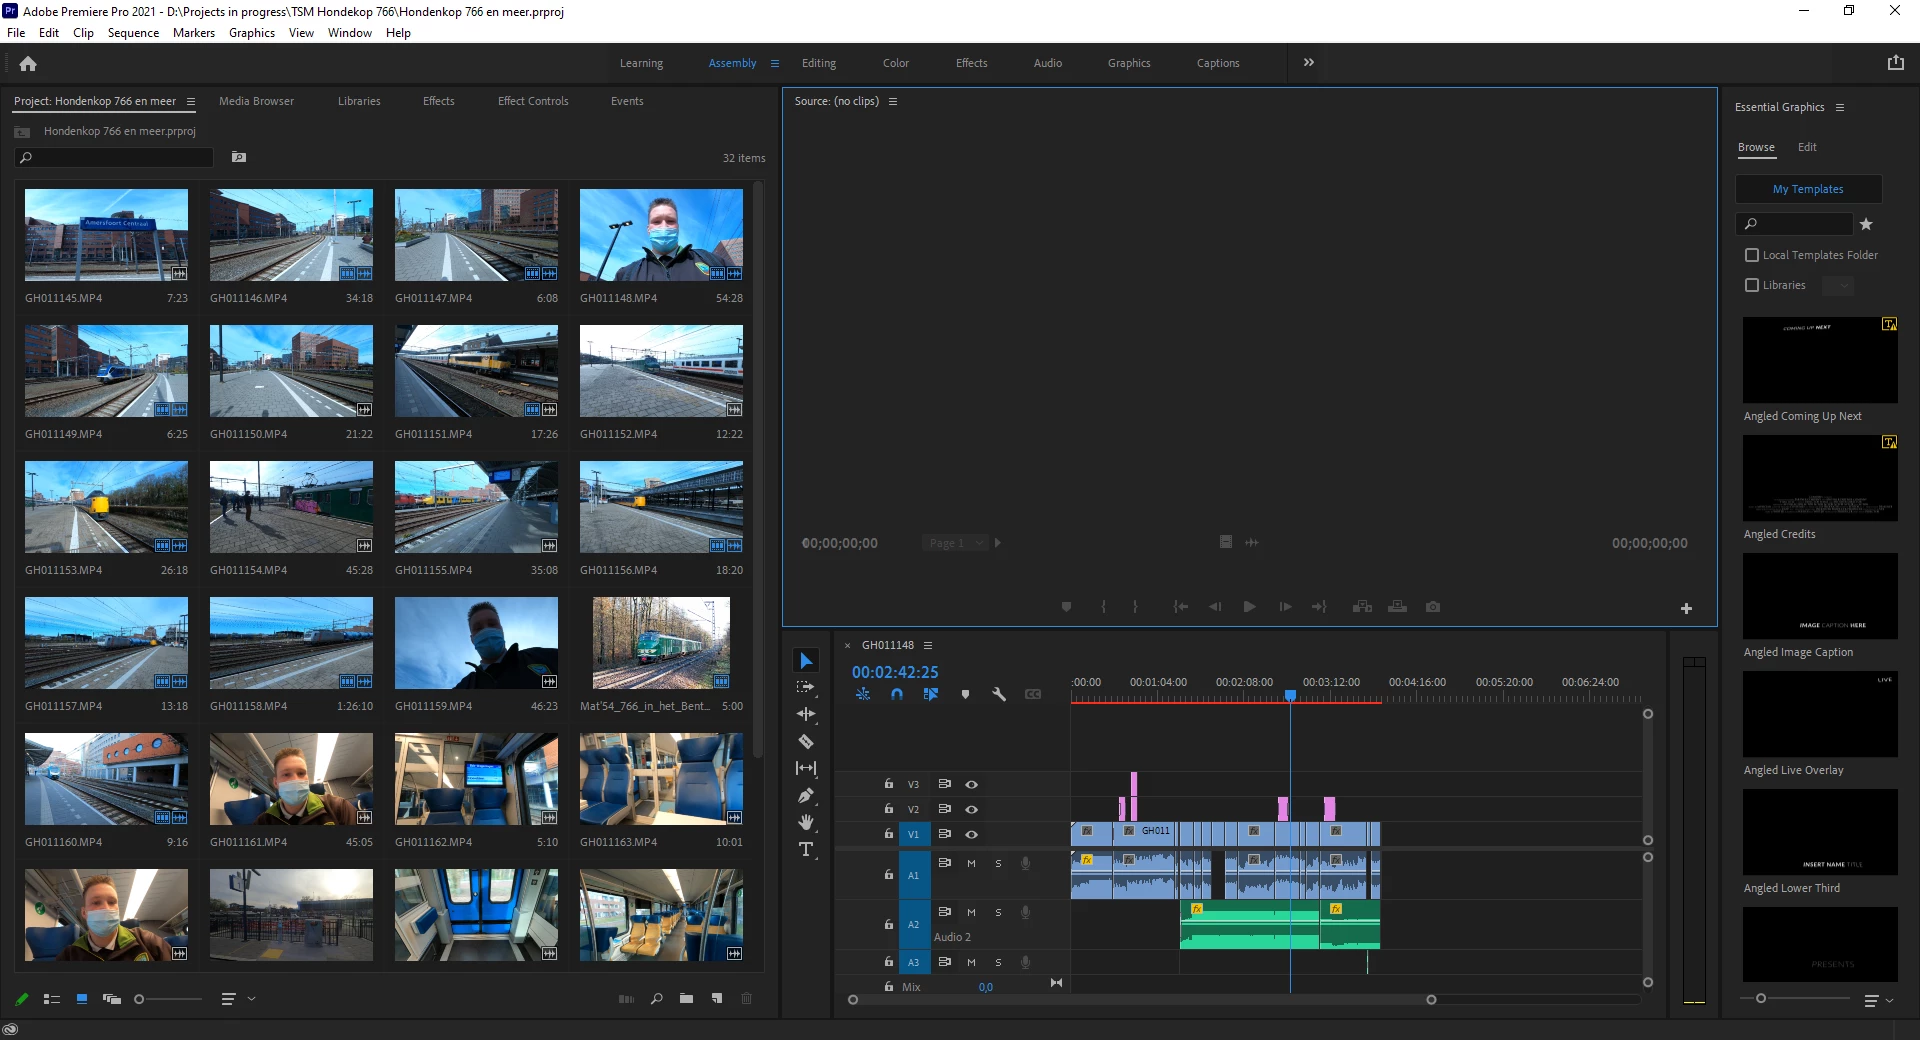
Task: Open Timeline Display Settings wrench
Action: 999,694
